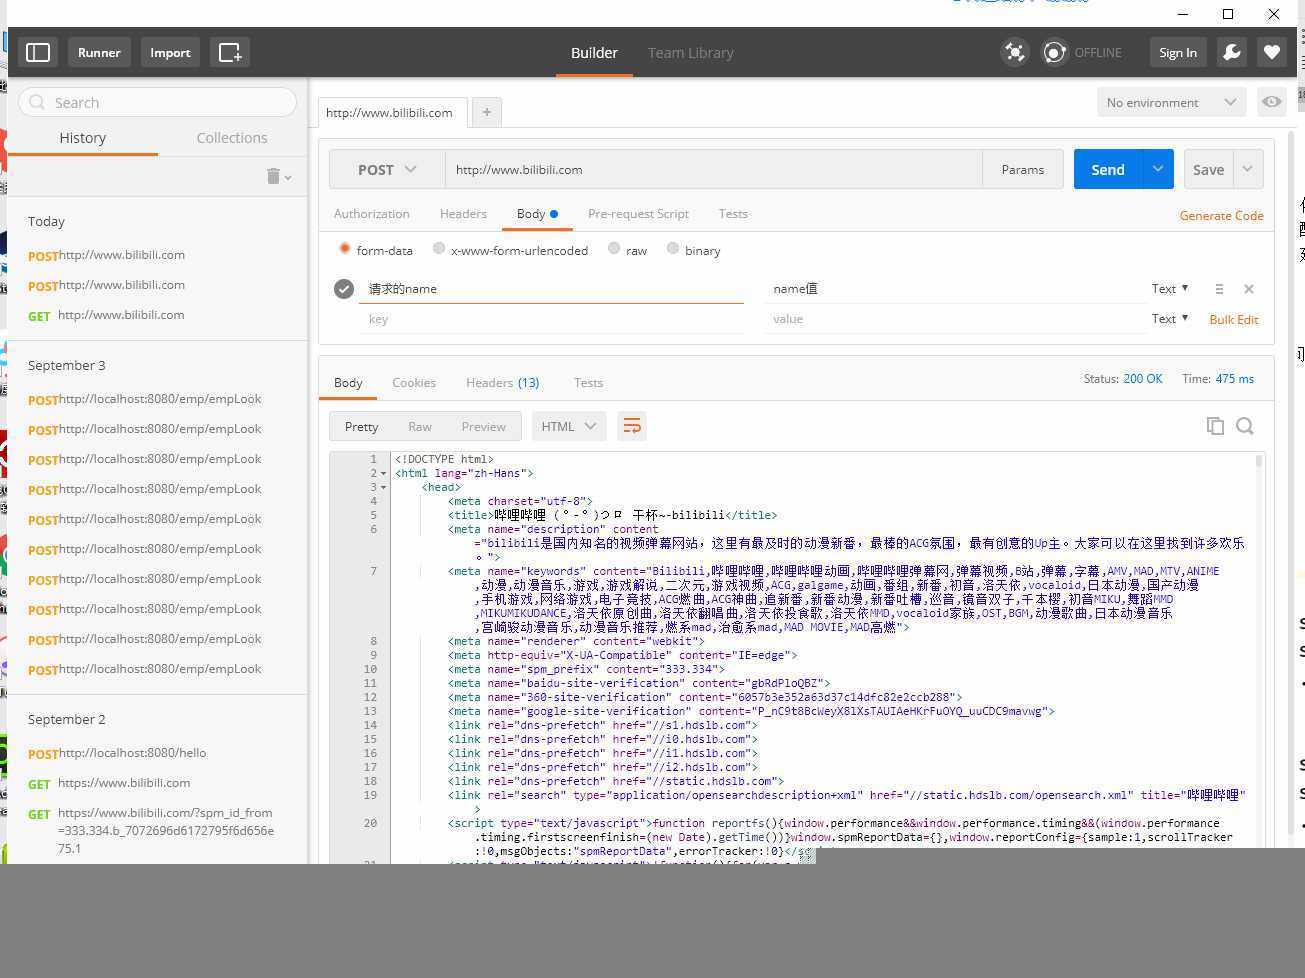
Task: Open the POST method dropdown
Action: (387, 169)
